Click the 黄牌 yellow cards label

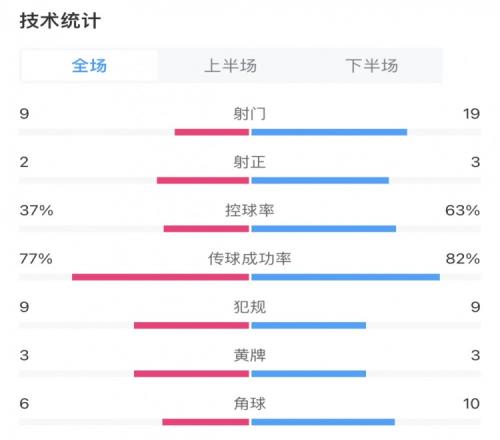click(249, 355)
